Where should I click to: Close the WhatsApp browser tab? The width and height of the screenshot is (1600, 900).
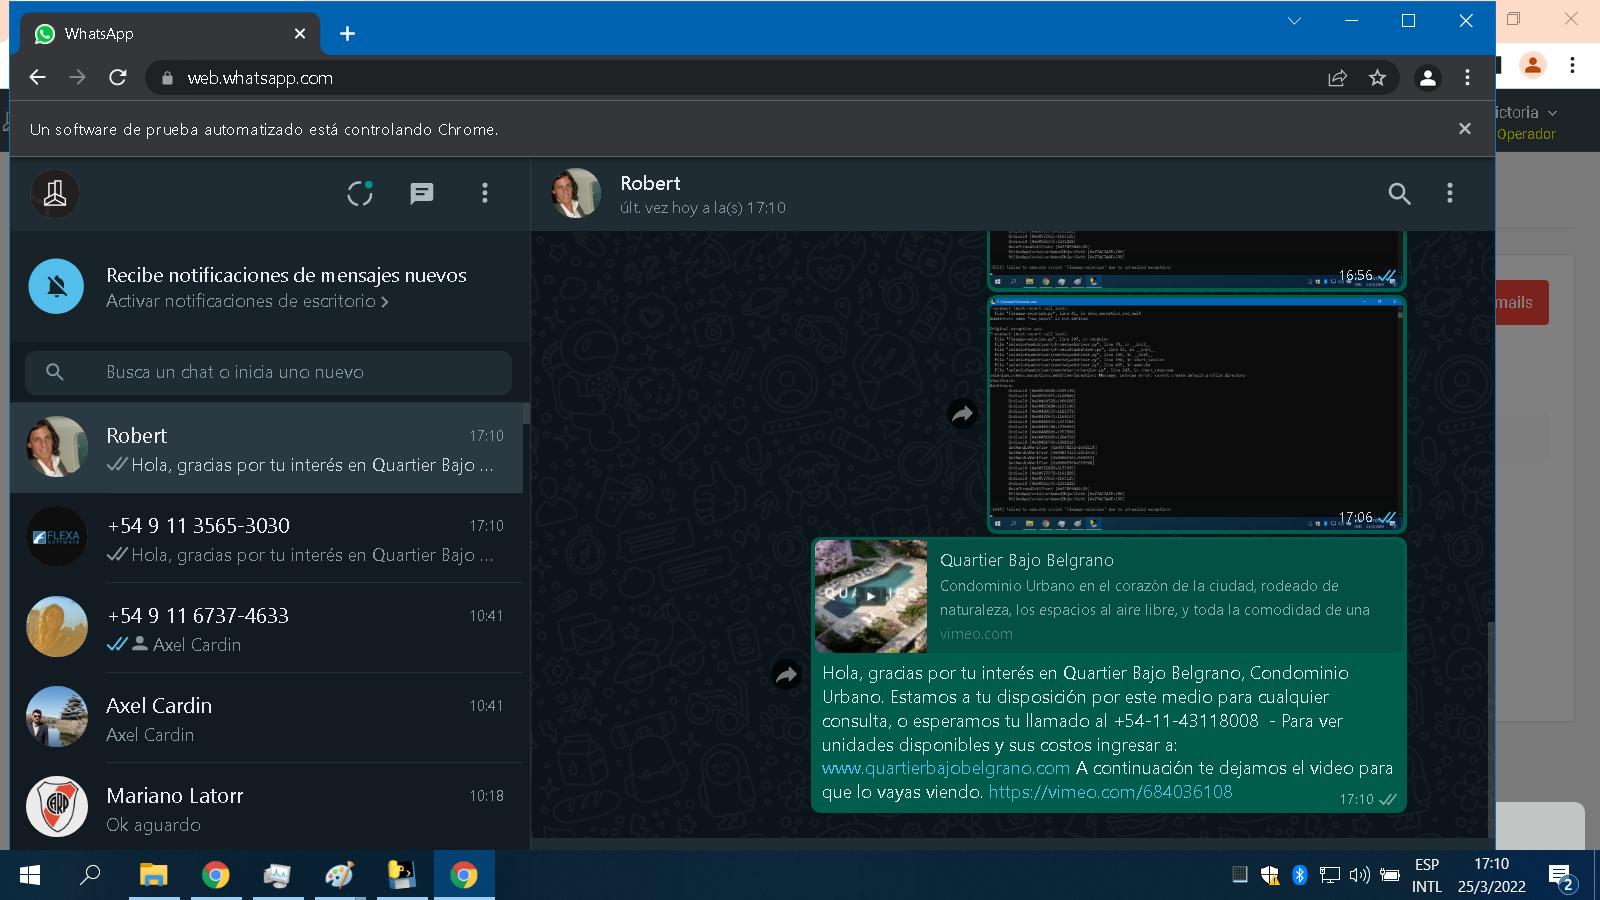(299, 34)
